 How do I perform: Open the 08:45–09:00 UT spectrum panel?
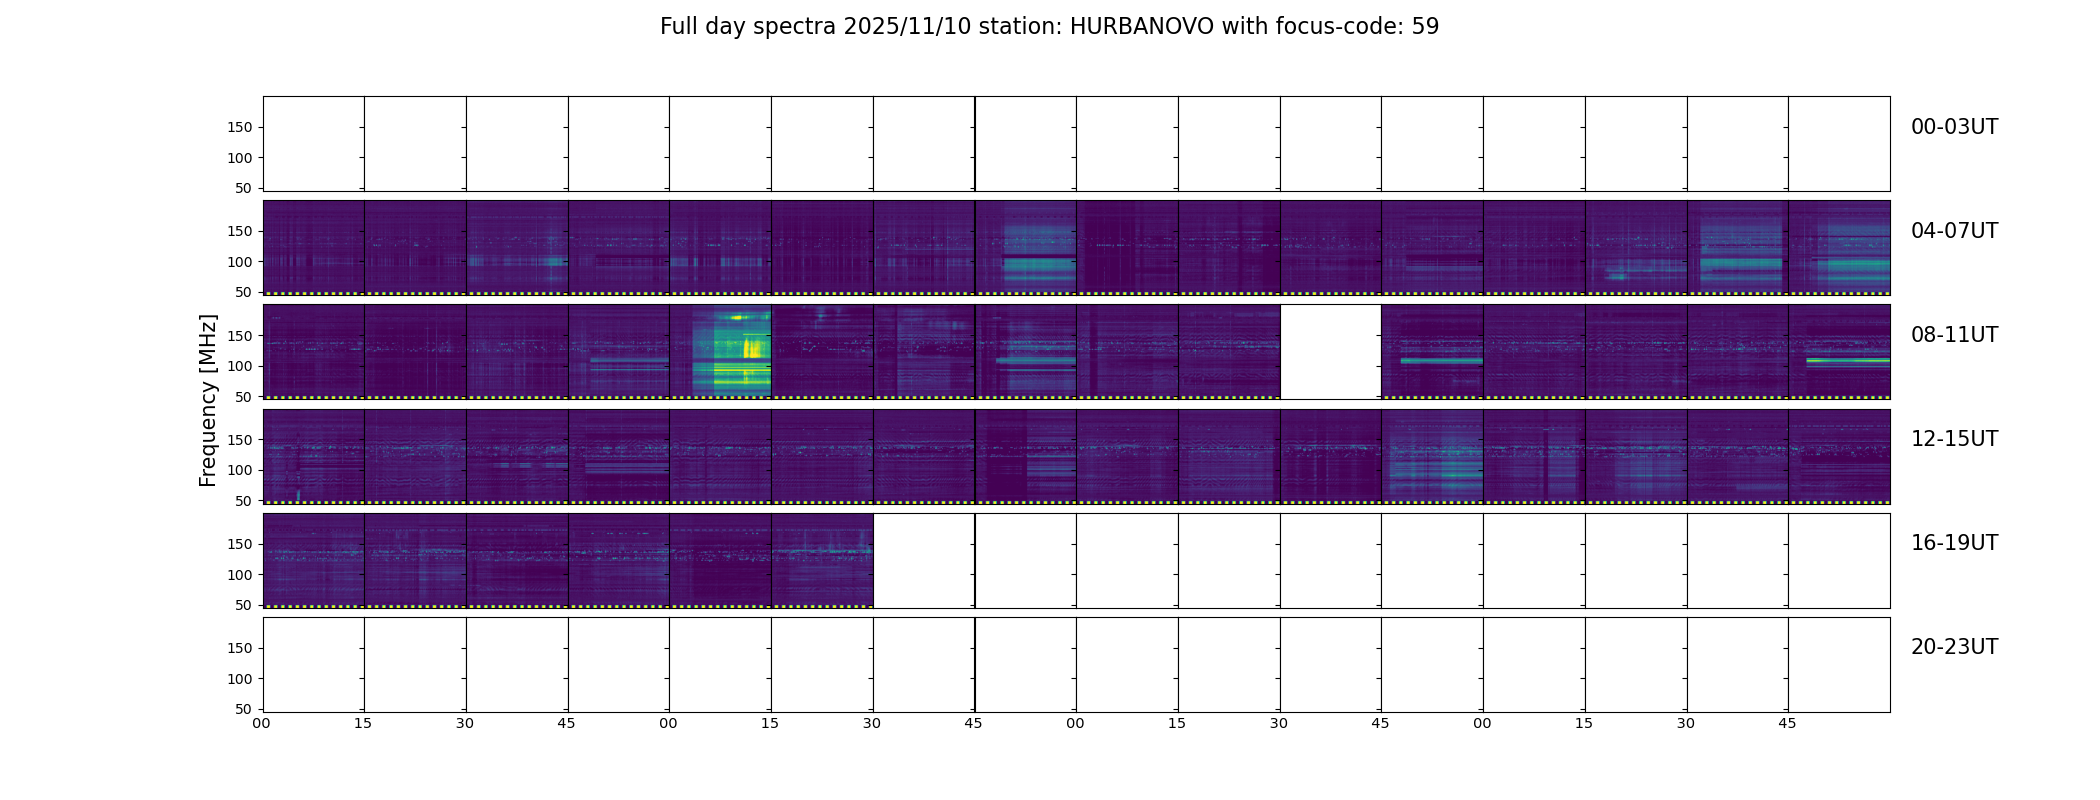pos(619,352)
